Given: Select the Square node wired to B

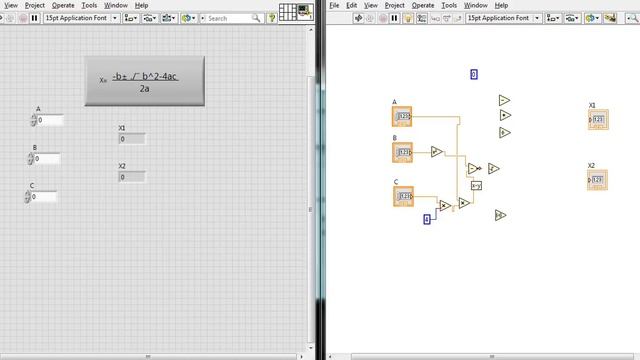Looking at the screenshot, I should click(x=436, y=151).
